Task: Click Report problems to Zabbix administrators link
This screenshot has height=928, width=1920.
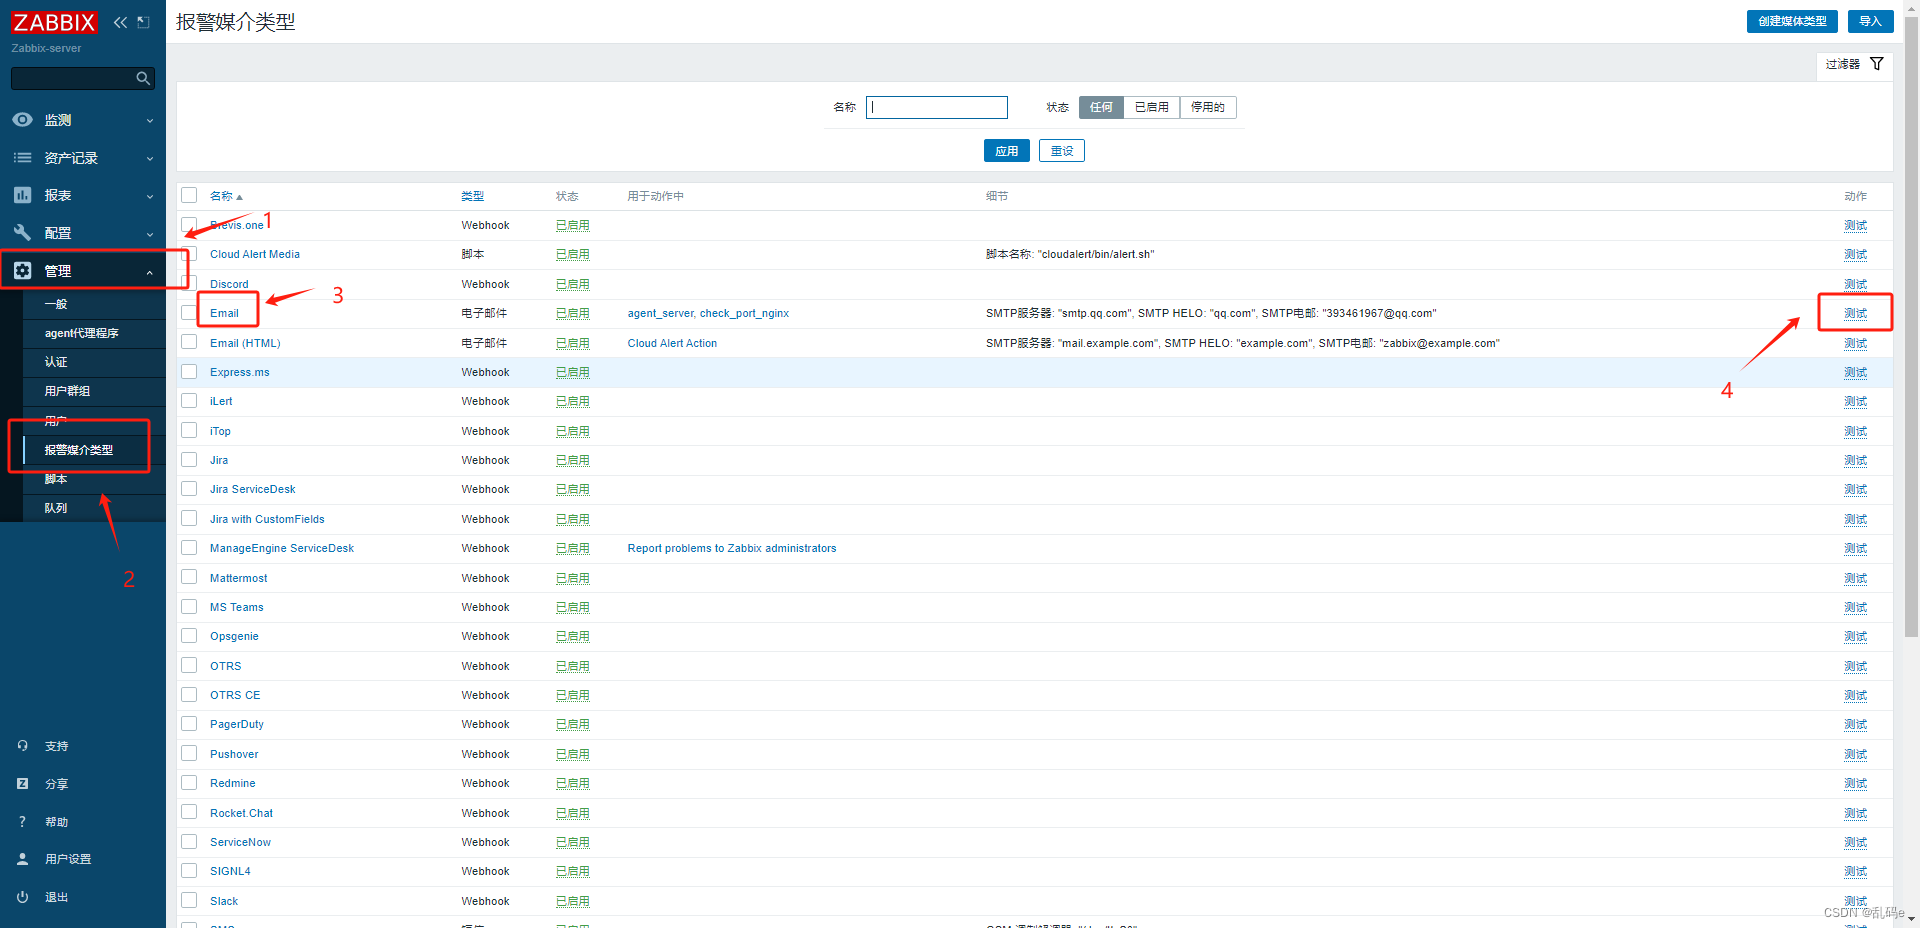Action: click(x=732, y=548)
